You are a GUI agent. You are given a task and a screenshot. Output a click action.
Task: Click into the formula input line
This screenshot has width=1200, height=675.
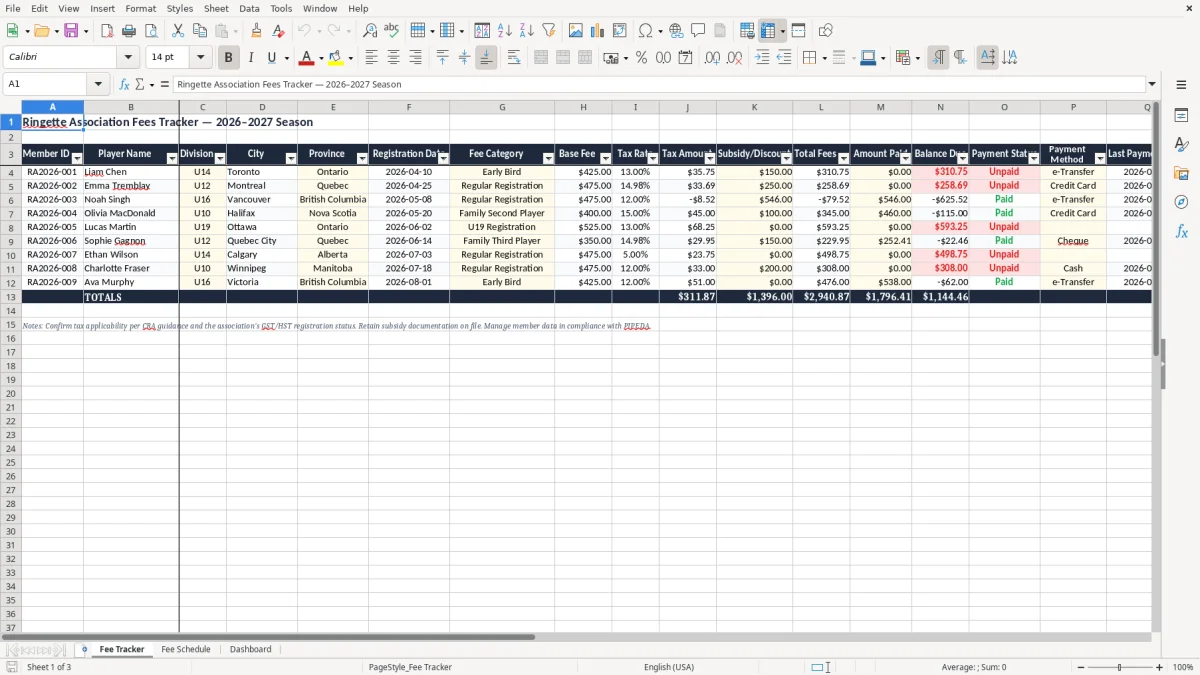point(658,84)
